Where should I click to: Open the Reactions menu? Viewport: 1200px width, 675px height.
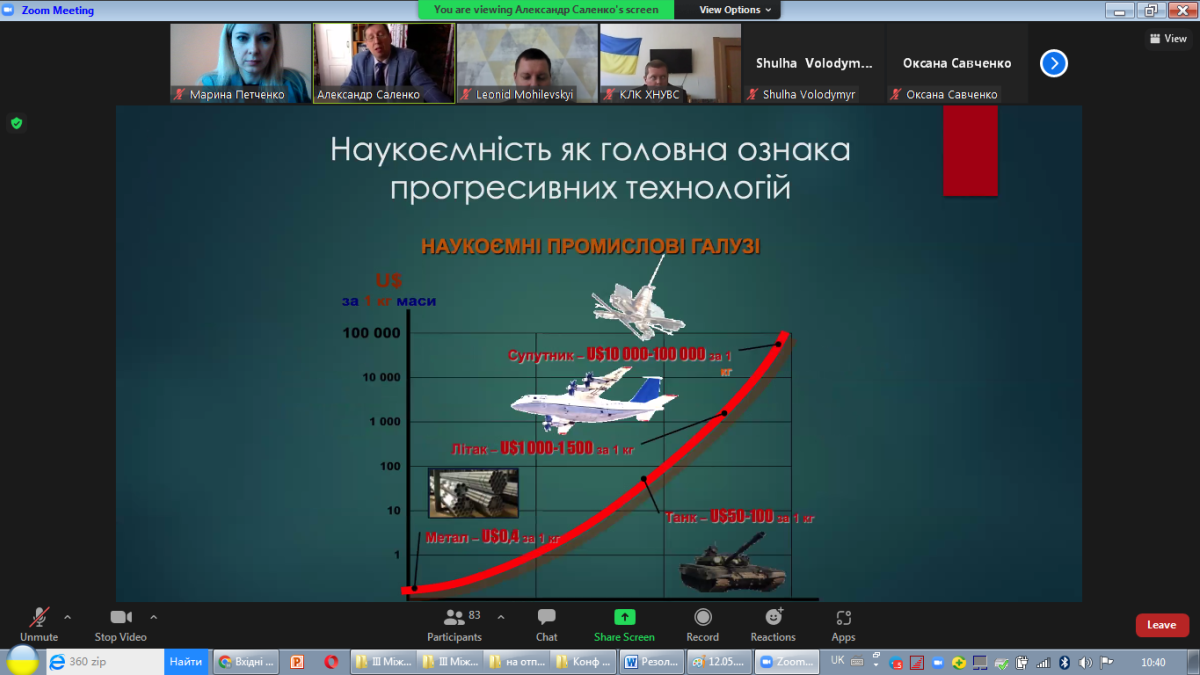pos(773,625)
